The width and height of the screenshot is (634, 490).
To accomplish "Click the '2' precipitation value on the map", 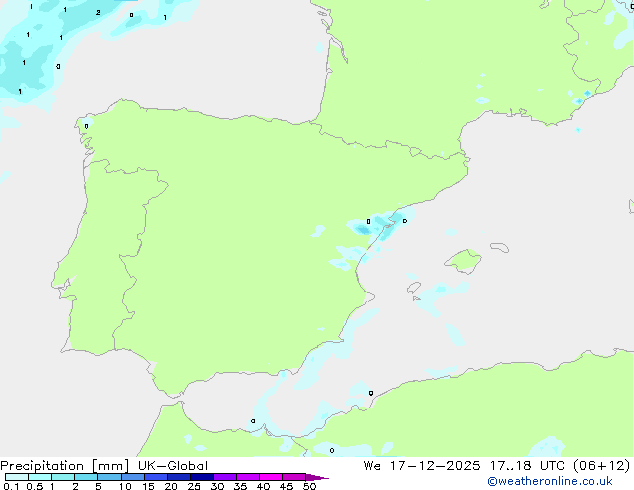I will coord(98,13).
